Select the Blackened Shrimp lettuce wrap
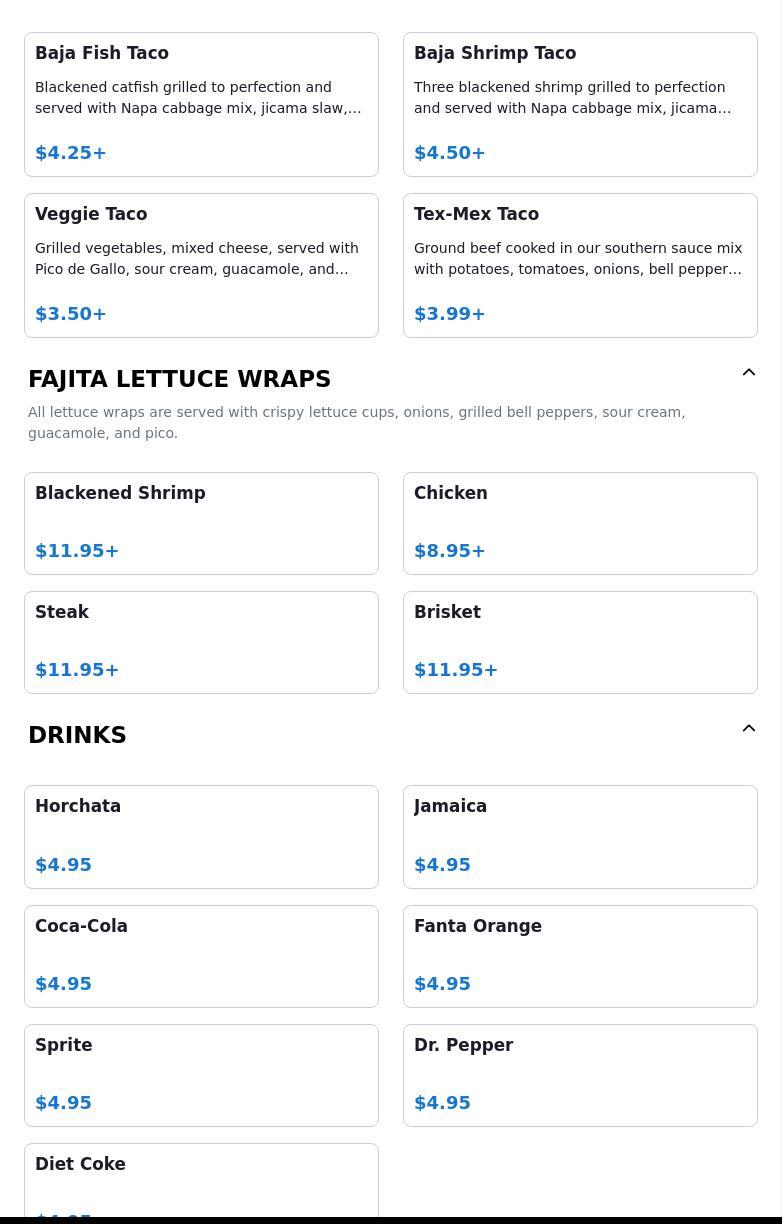The image size is (782, 1224). click(x=201, y=523)
